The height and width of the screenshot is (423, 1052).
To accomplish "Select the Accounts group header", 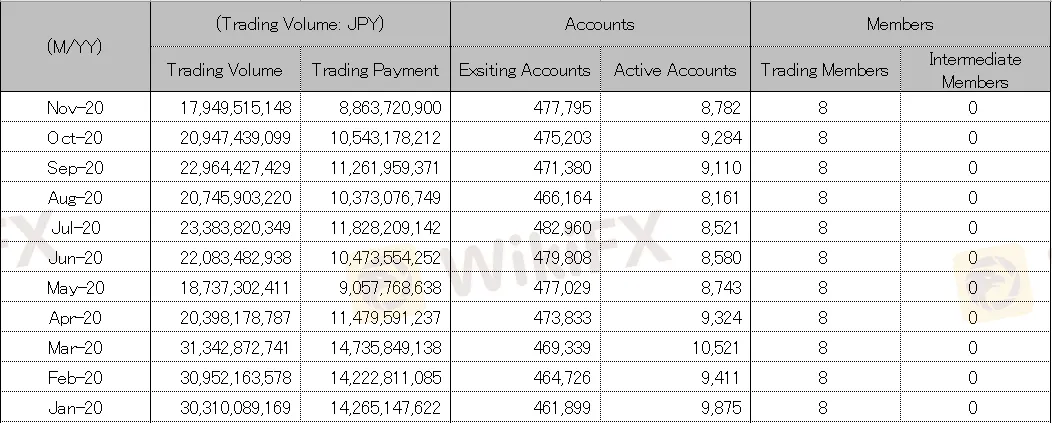I will (x=600, y=24).
